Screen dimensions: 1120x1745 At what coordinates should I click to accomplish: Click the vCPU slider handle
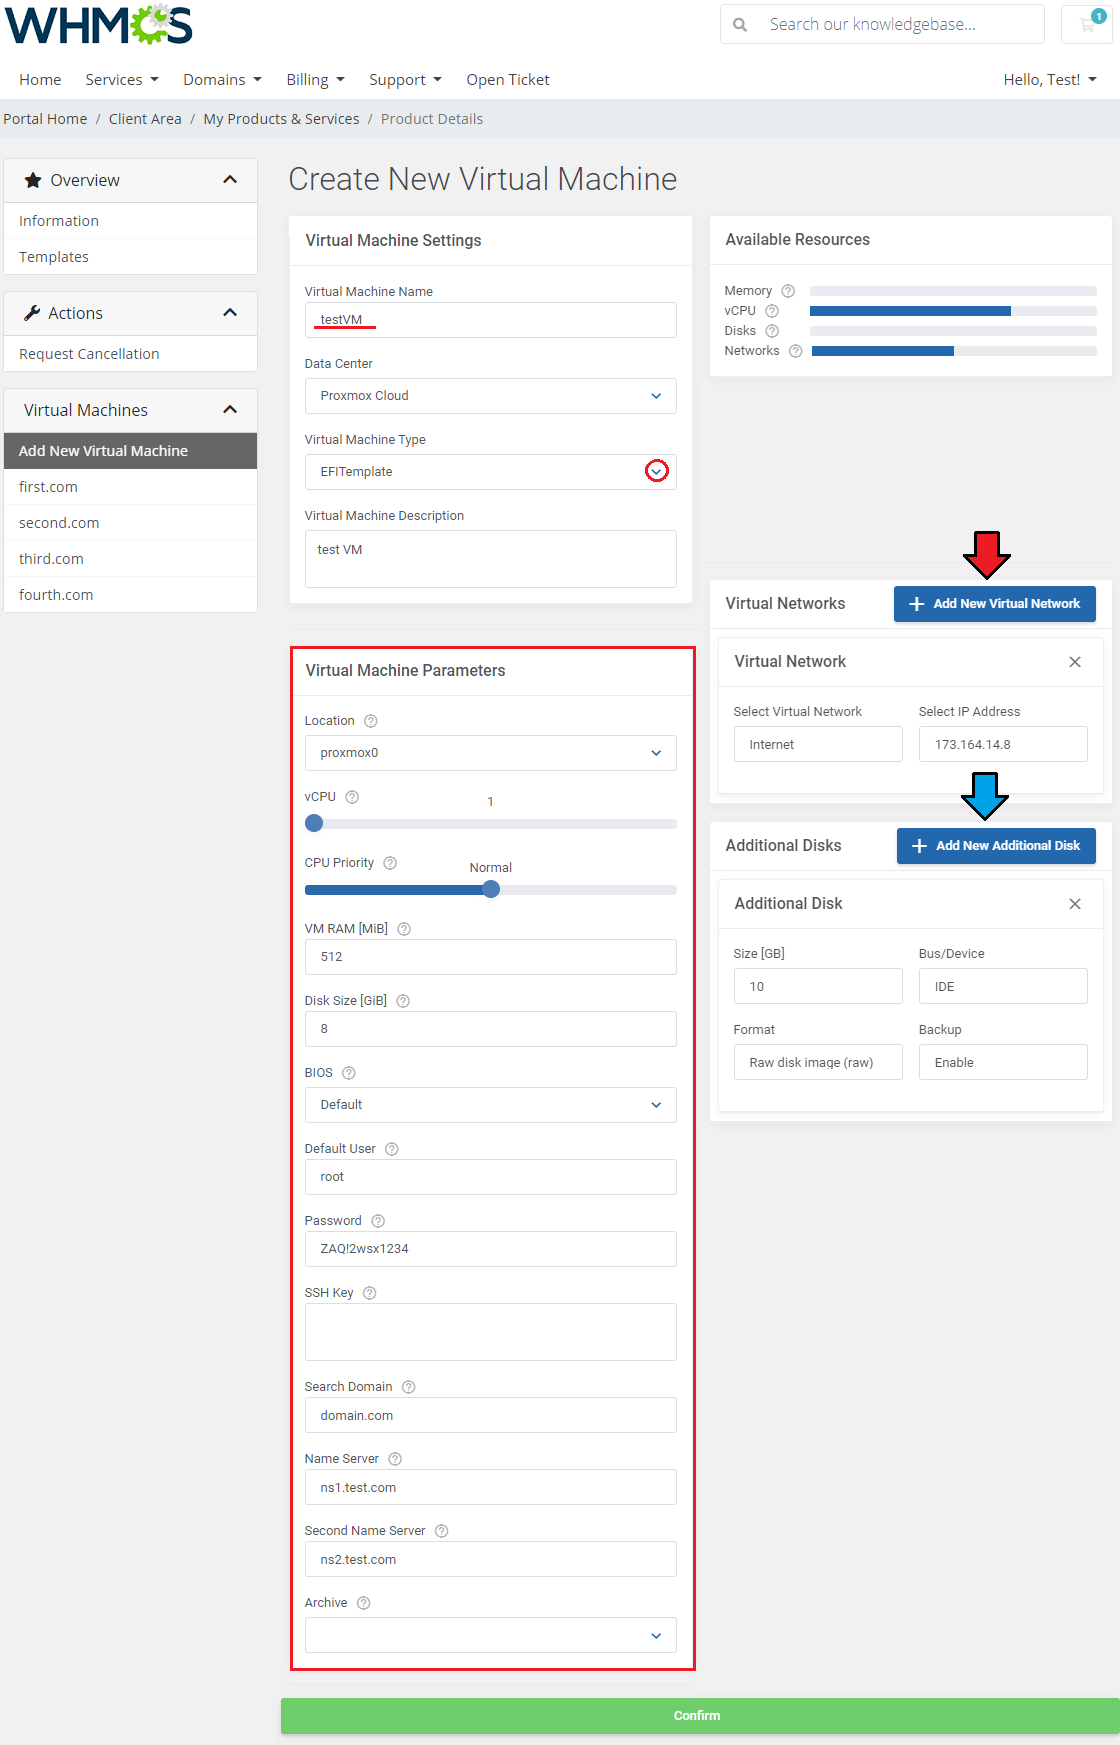[x=314, y=823]
